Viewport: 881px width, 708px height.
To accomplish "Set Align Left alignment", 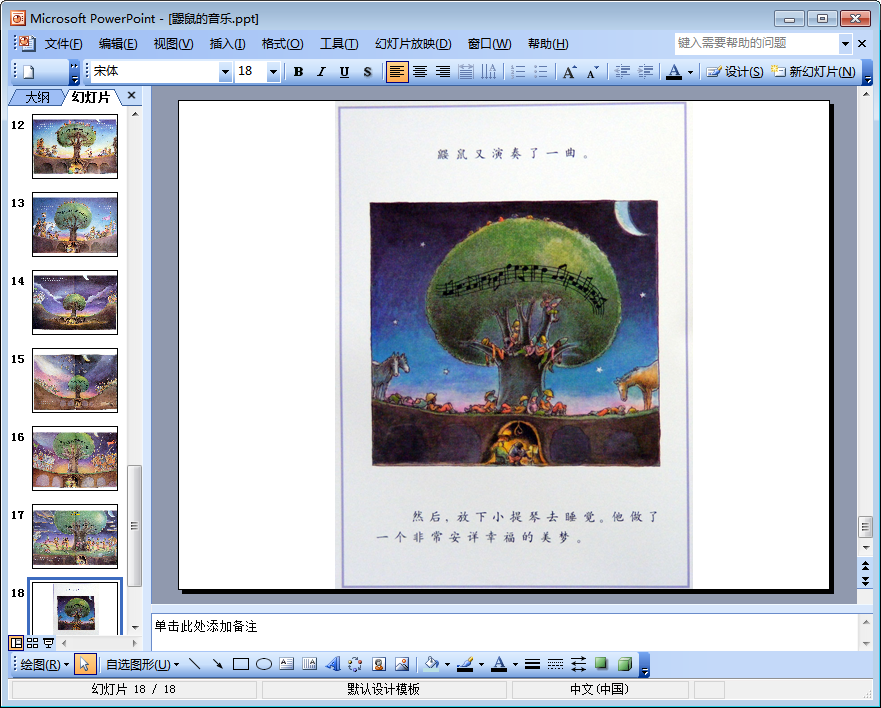I will point(397,72).
